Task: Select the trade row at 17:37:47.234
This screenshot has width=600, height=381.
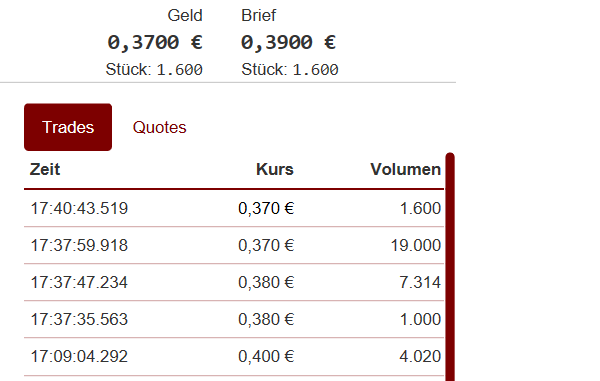Action: click(234, 282)
